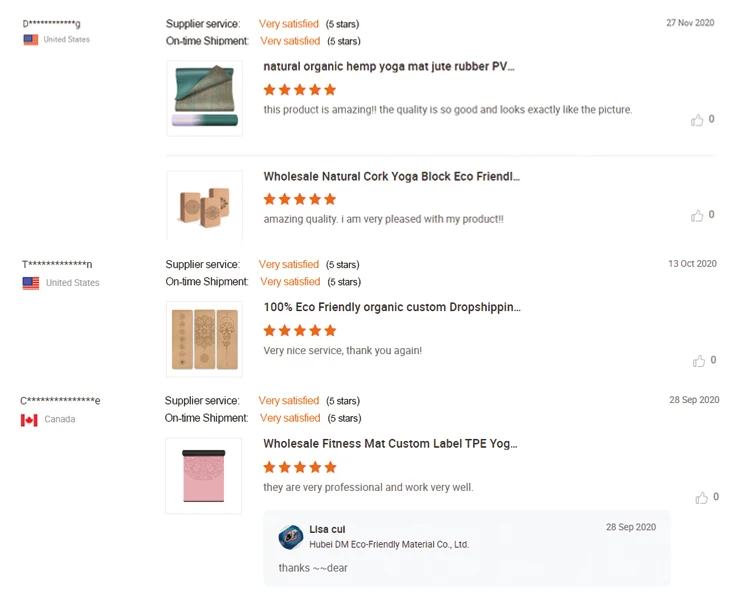Click the Canada flag icon

(x=29, y=420)
